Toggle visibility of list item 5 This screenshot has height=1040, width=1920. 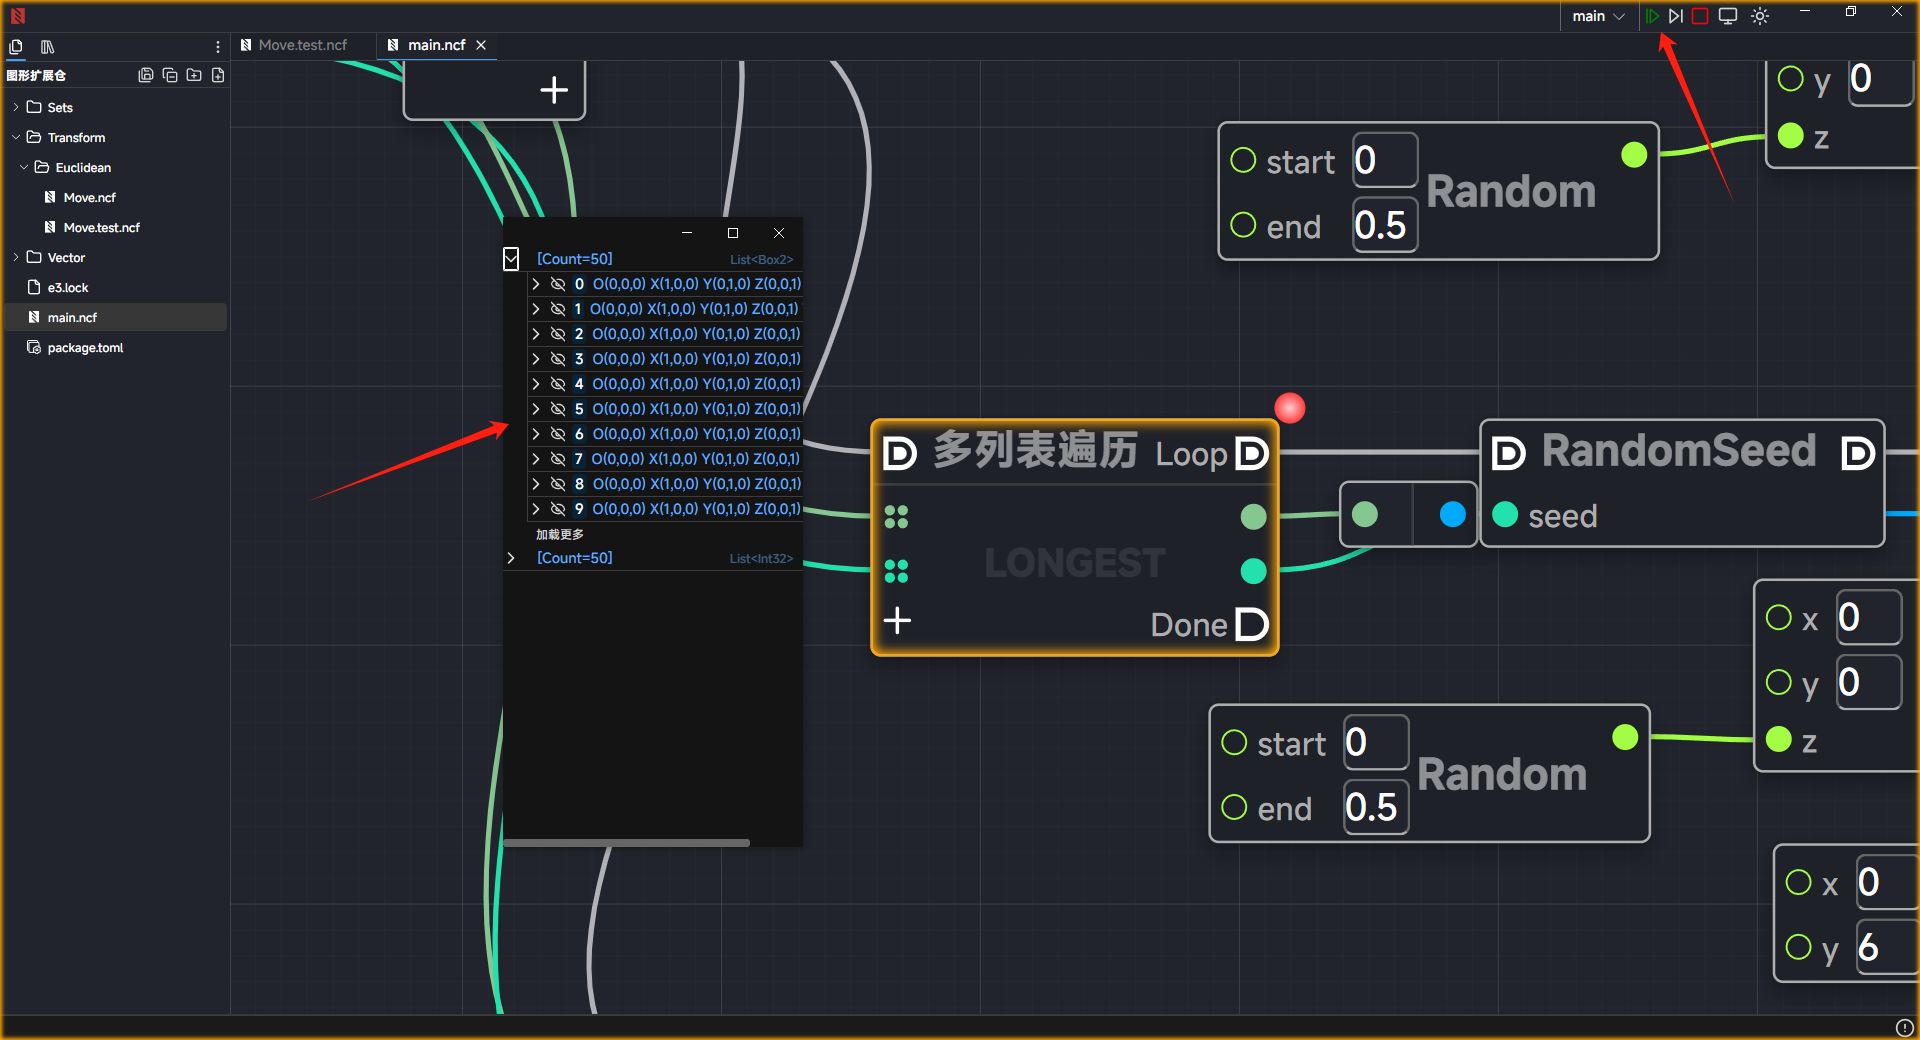[558, 409]
